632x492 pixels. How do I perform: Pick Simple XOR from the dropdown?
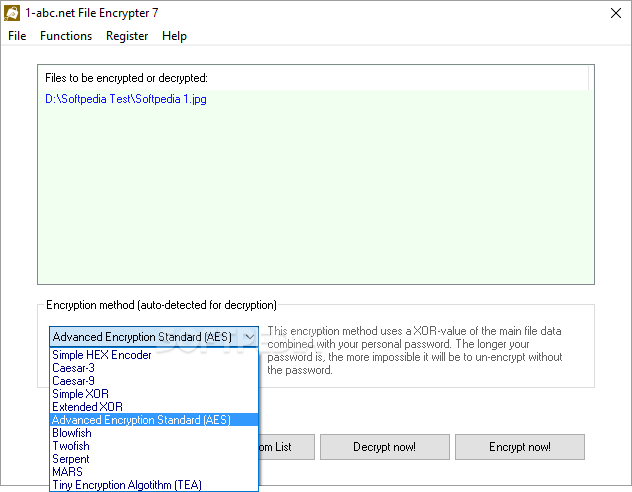(x=154, y=394)
